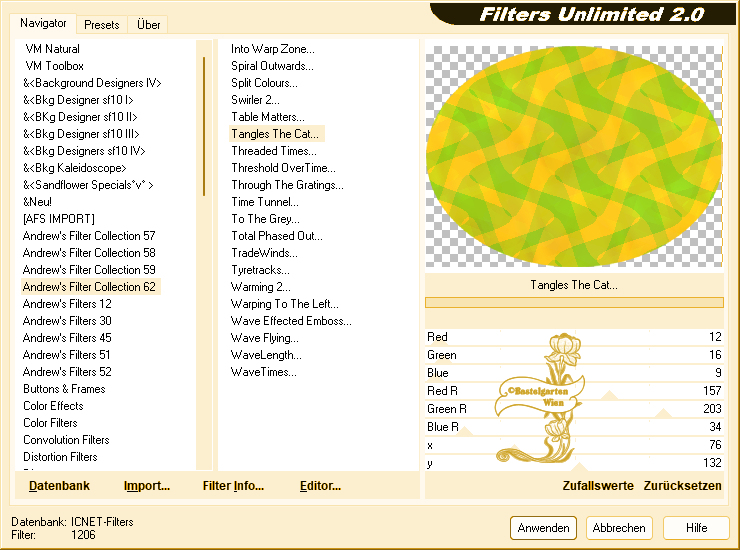
Task: Choose TradeWinds... filter
Action: [264, 253]
